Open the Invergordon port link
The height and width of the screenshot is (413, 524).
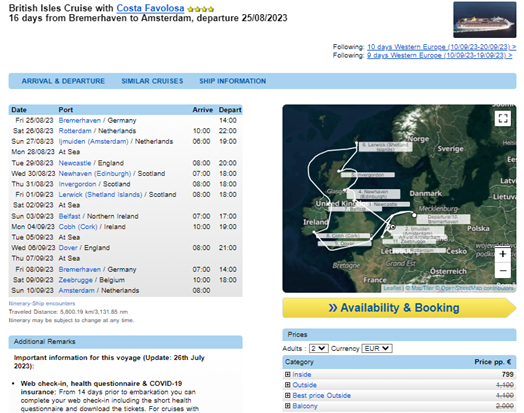(x=77, y=184)
